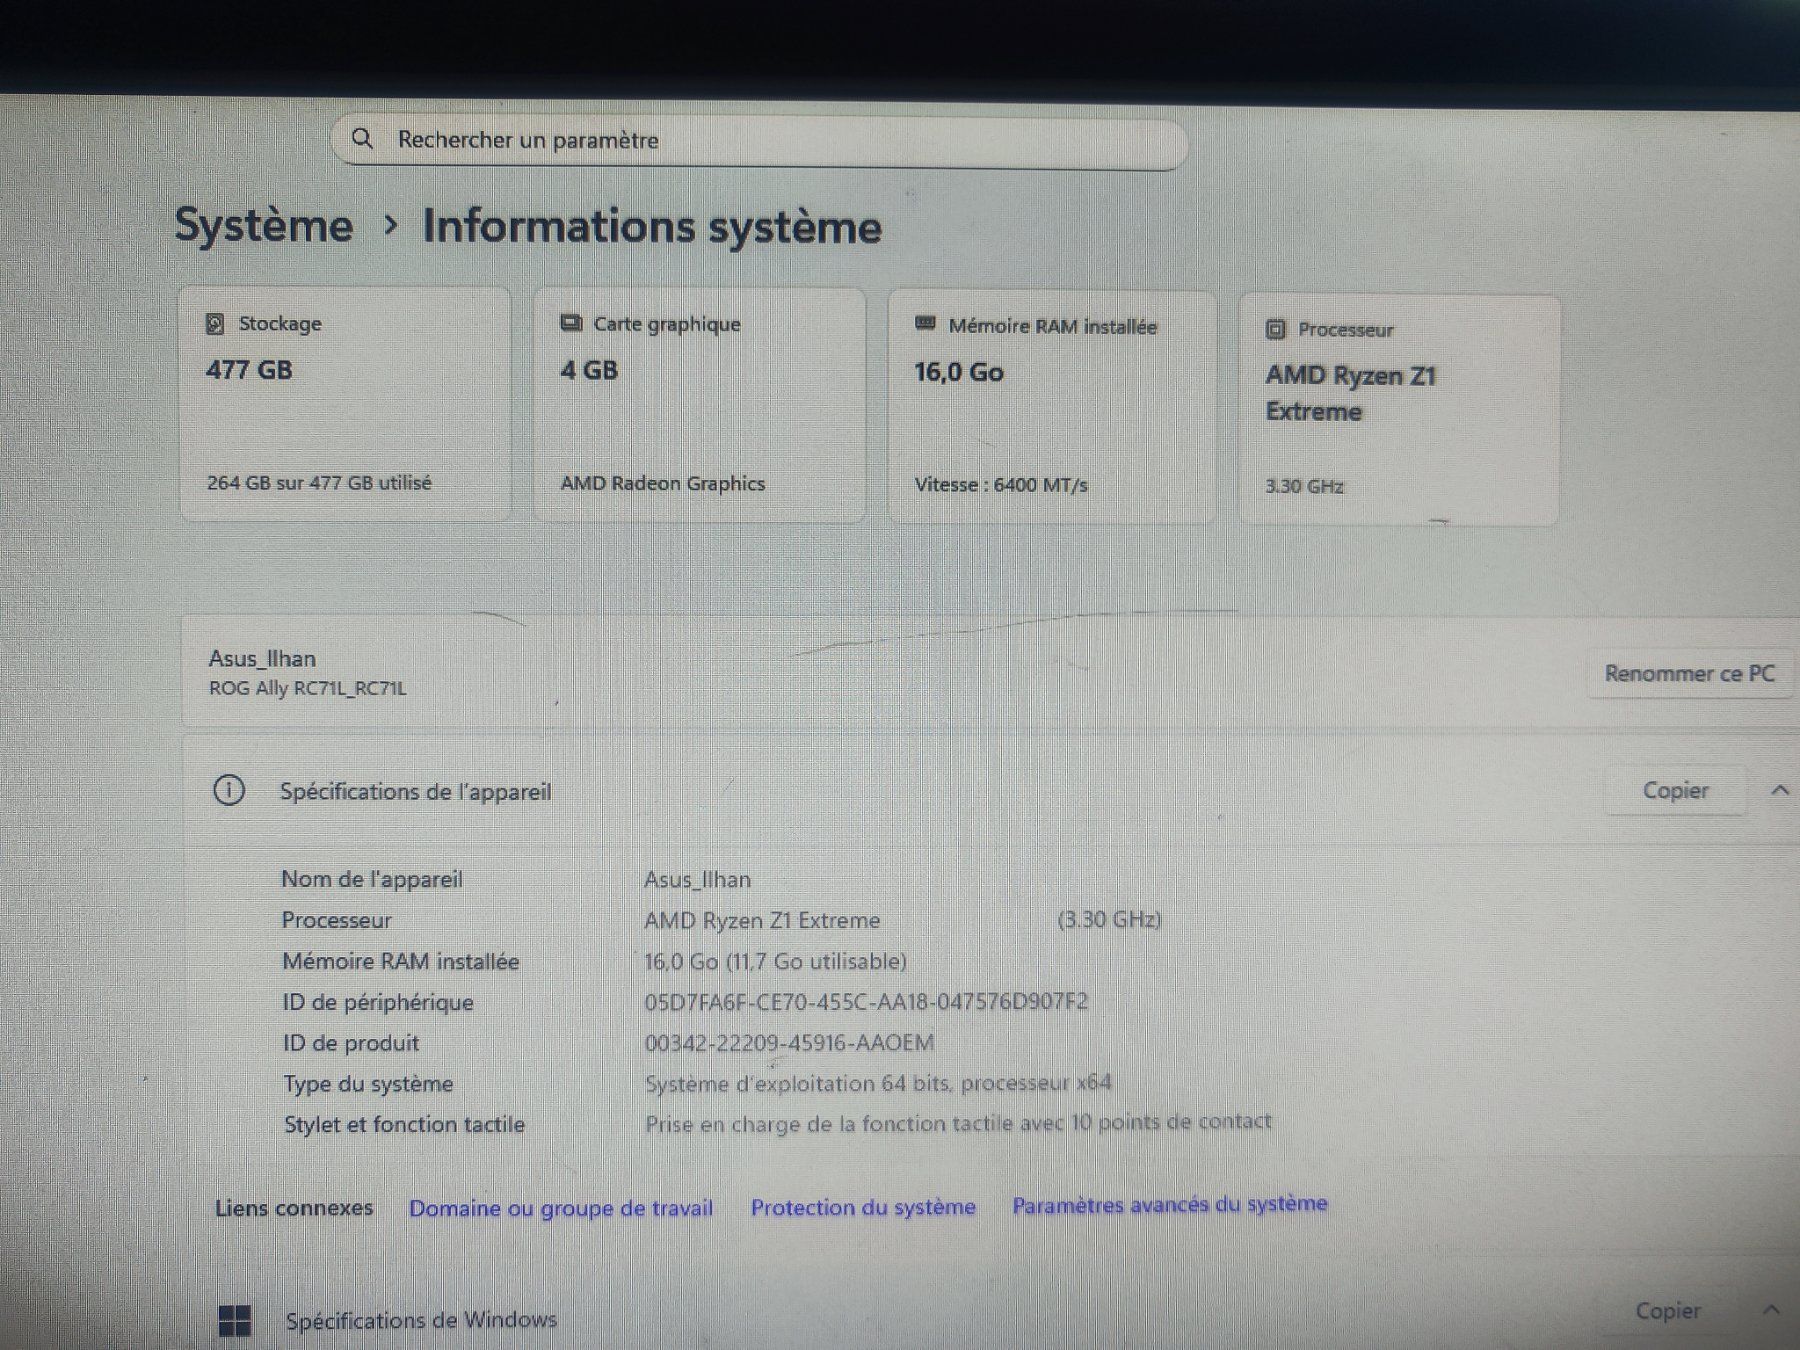1800x1350 pixels.
Task: Open the Stockage 477 GB card
Action: (345, 402)
